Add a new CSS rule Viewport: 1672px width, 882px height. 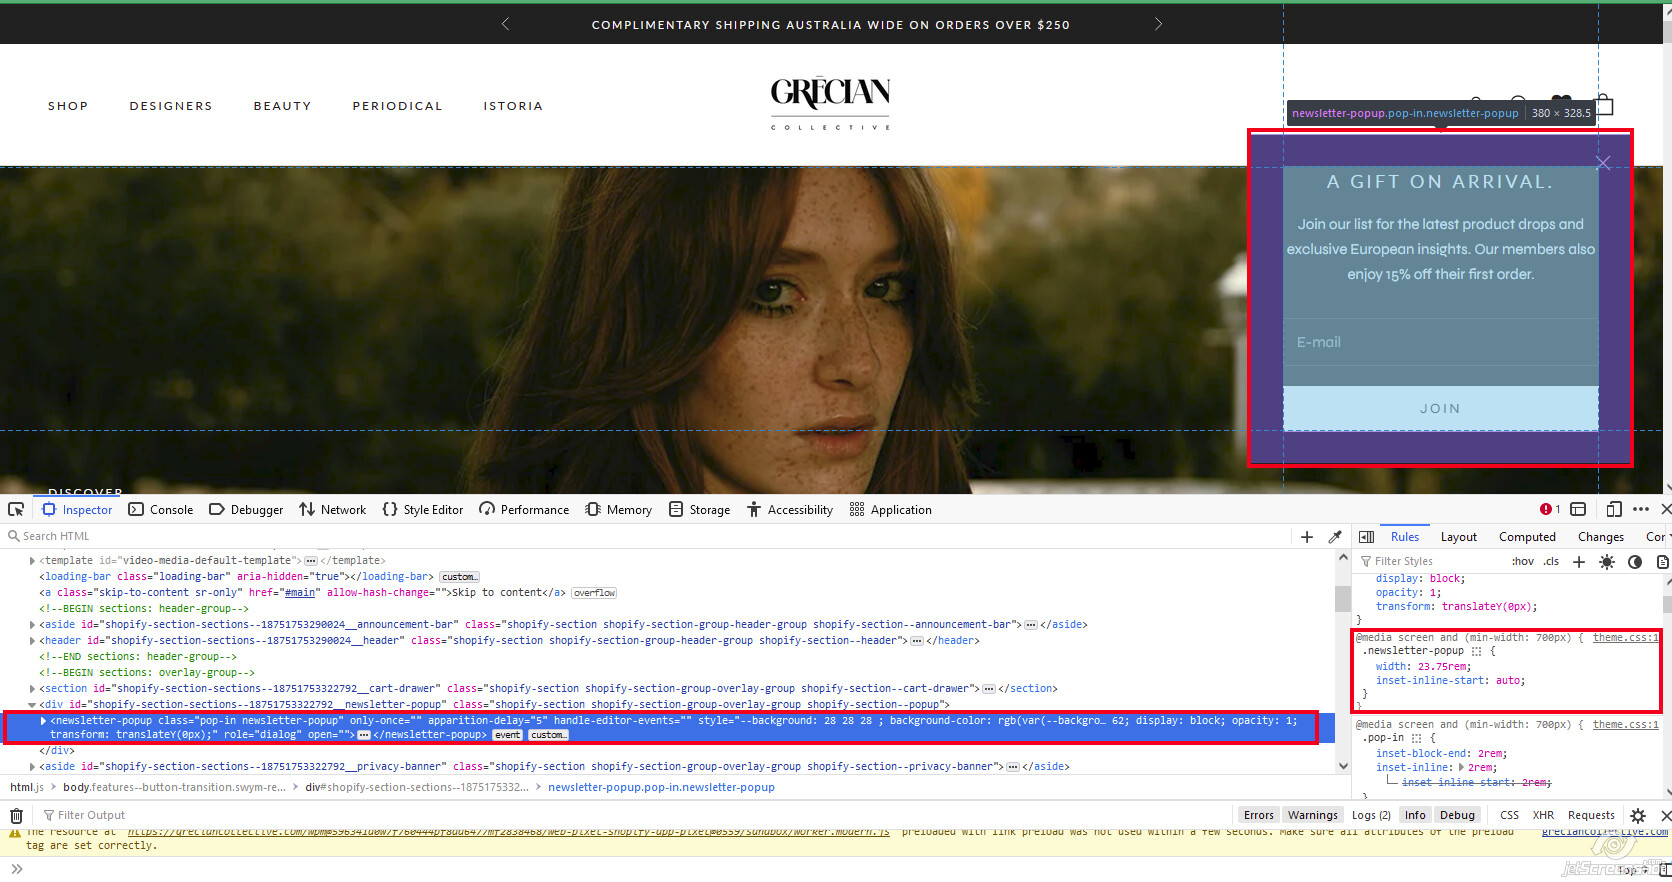[x=1579, y=562]
